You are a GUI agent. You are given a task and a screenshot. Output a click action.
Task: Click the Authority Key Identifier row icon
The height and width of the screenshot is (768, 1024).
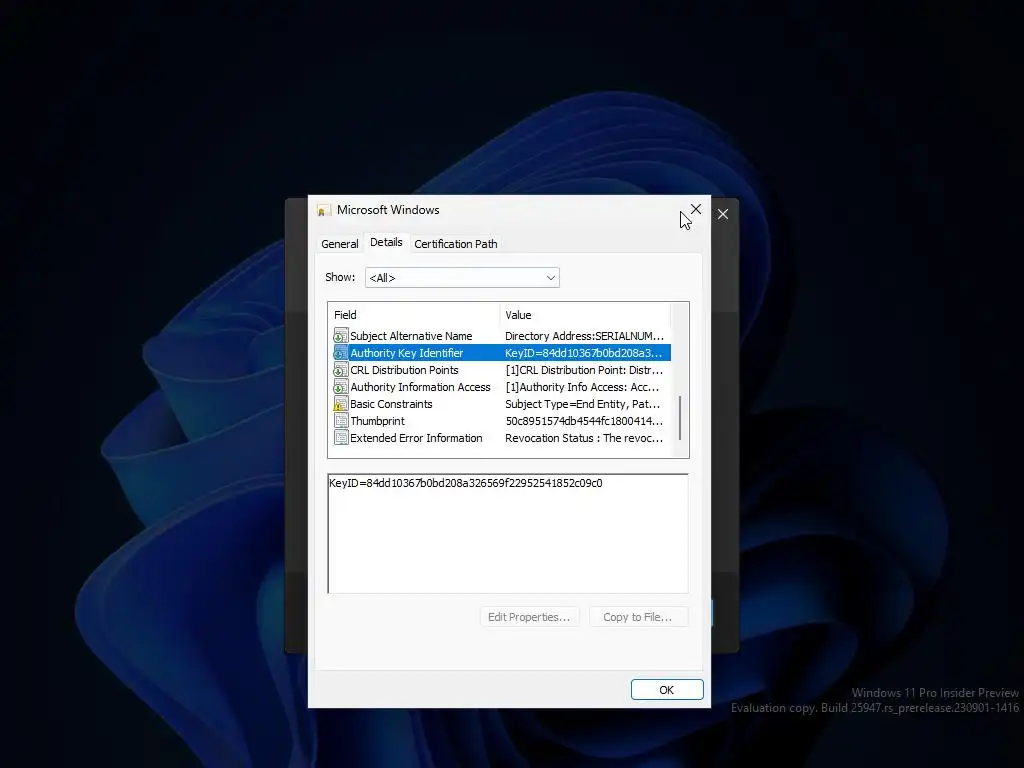pos(340,353)
